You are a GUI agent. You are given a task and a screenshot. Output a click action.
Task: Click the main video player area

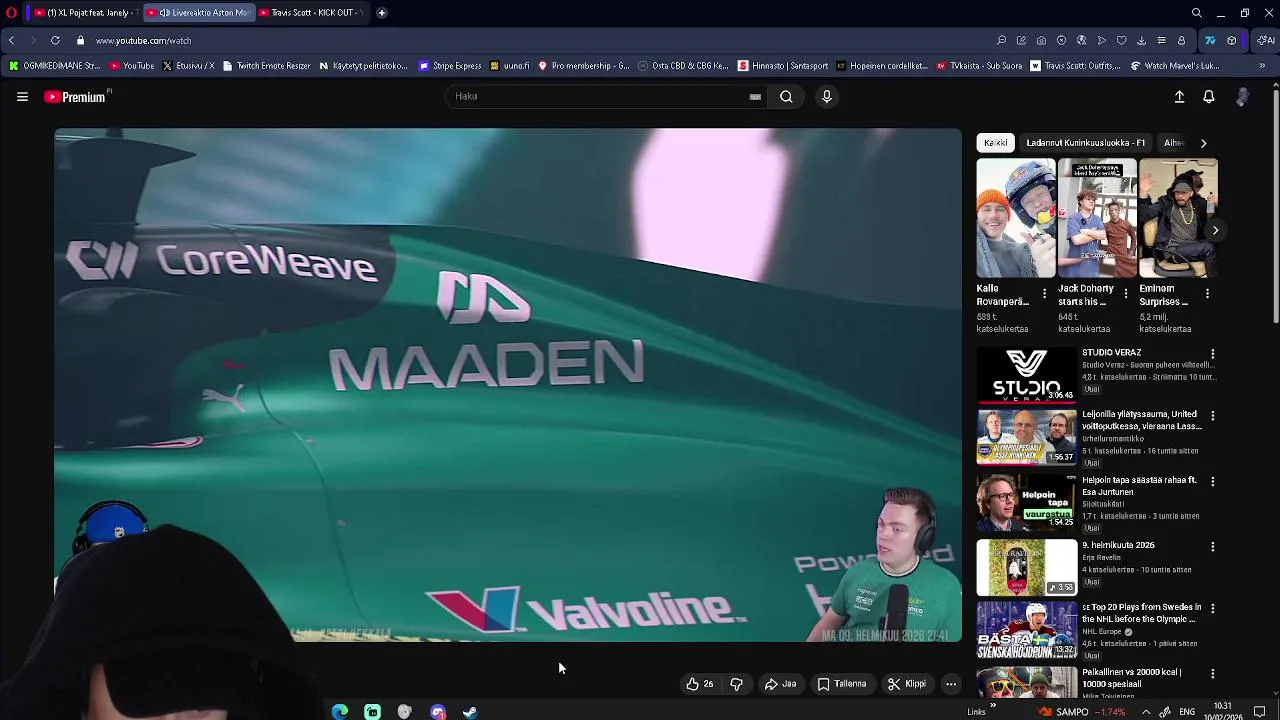click(x=508, y=385)
